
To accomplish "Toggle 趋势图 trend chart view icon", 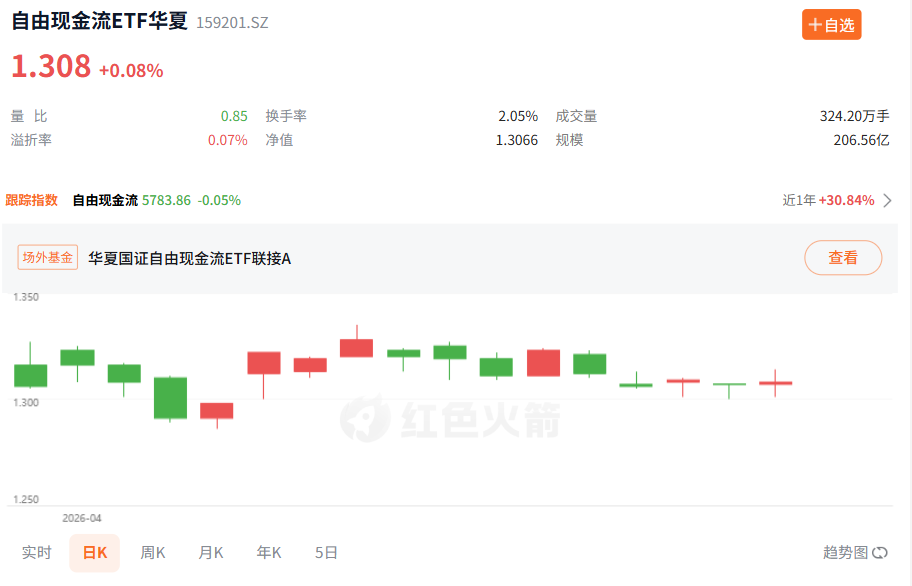I will [880, 552].
